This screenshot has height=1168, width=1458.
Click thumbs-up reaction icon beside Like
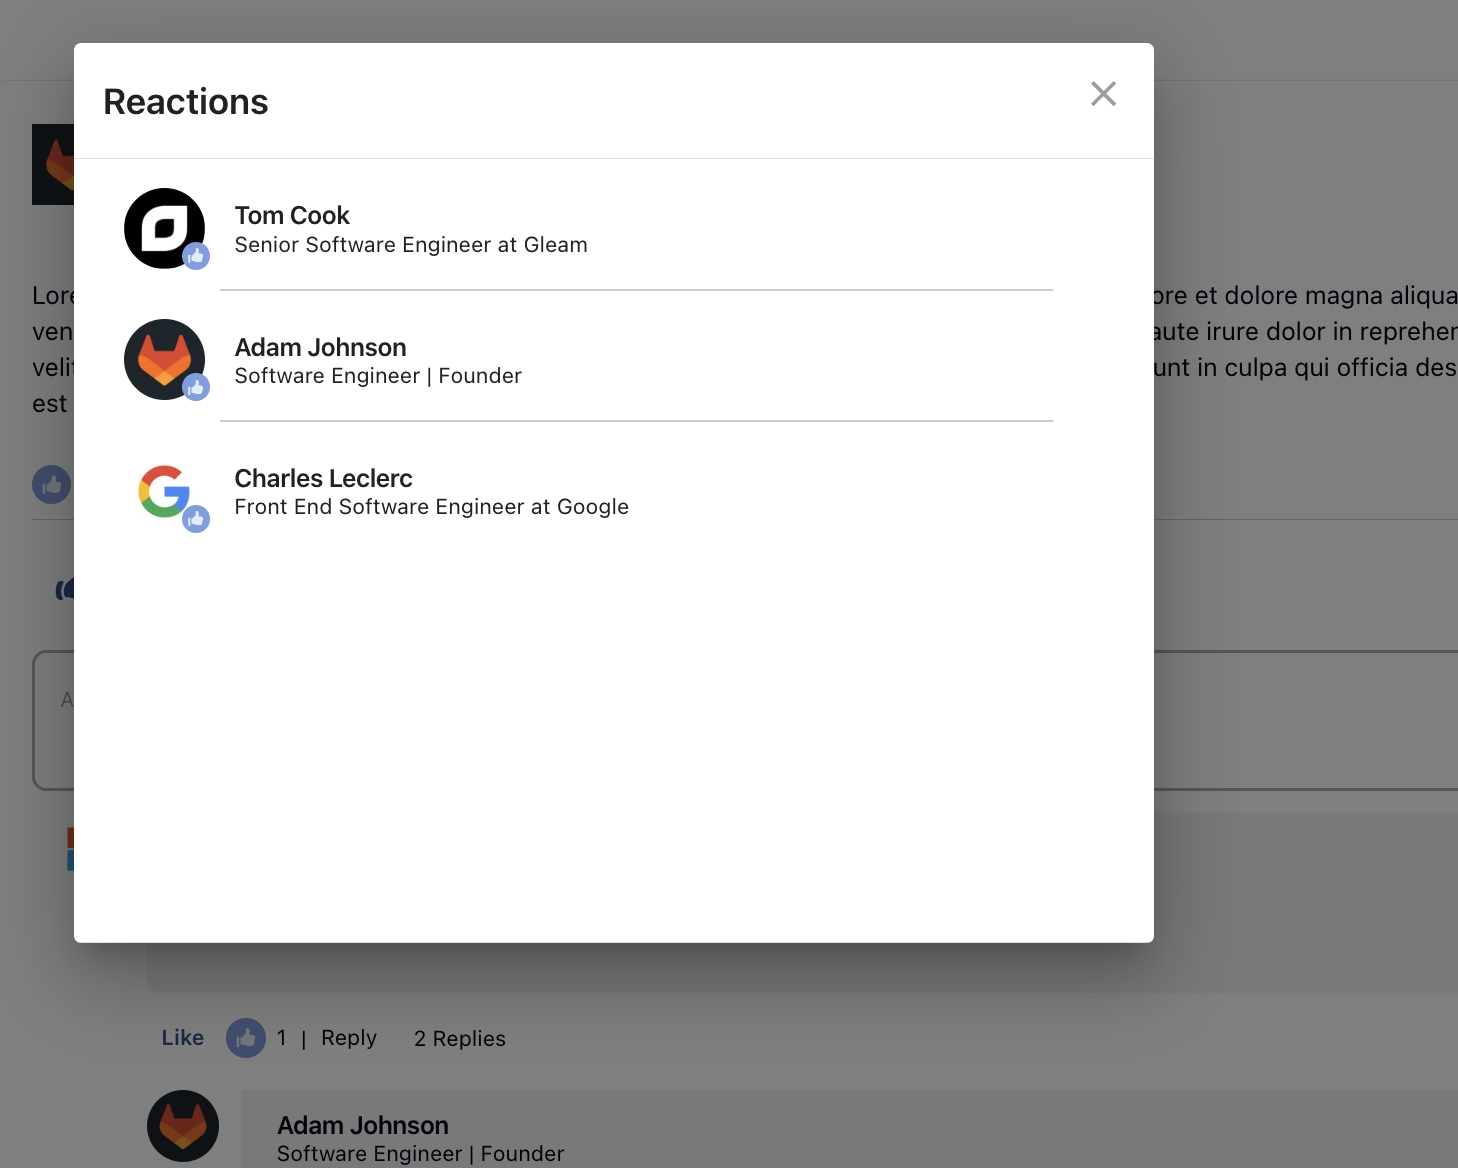click(246, 1038)
